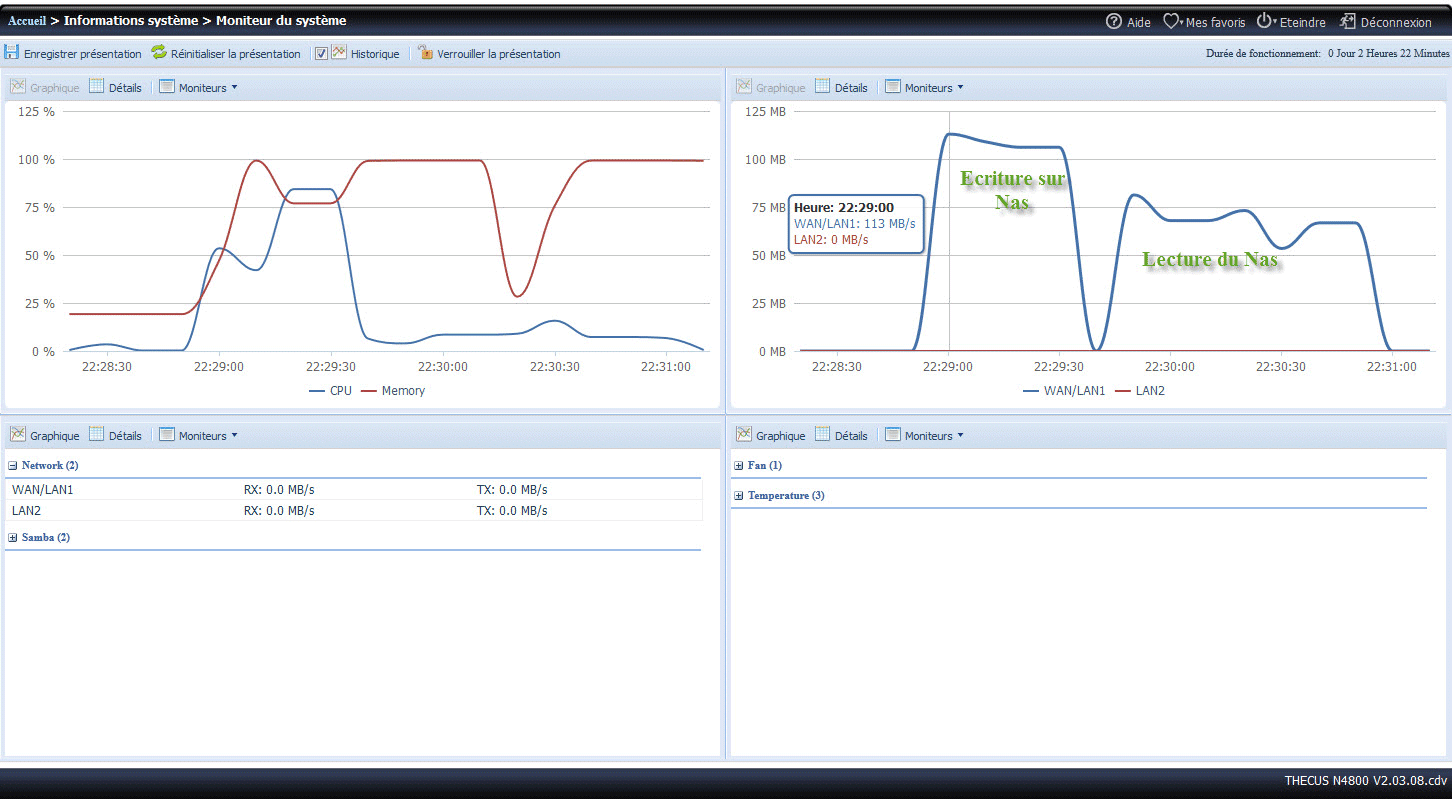
Task: Click Moniteur du système breadcrumb title
Action: 281,21
